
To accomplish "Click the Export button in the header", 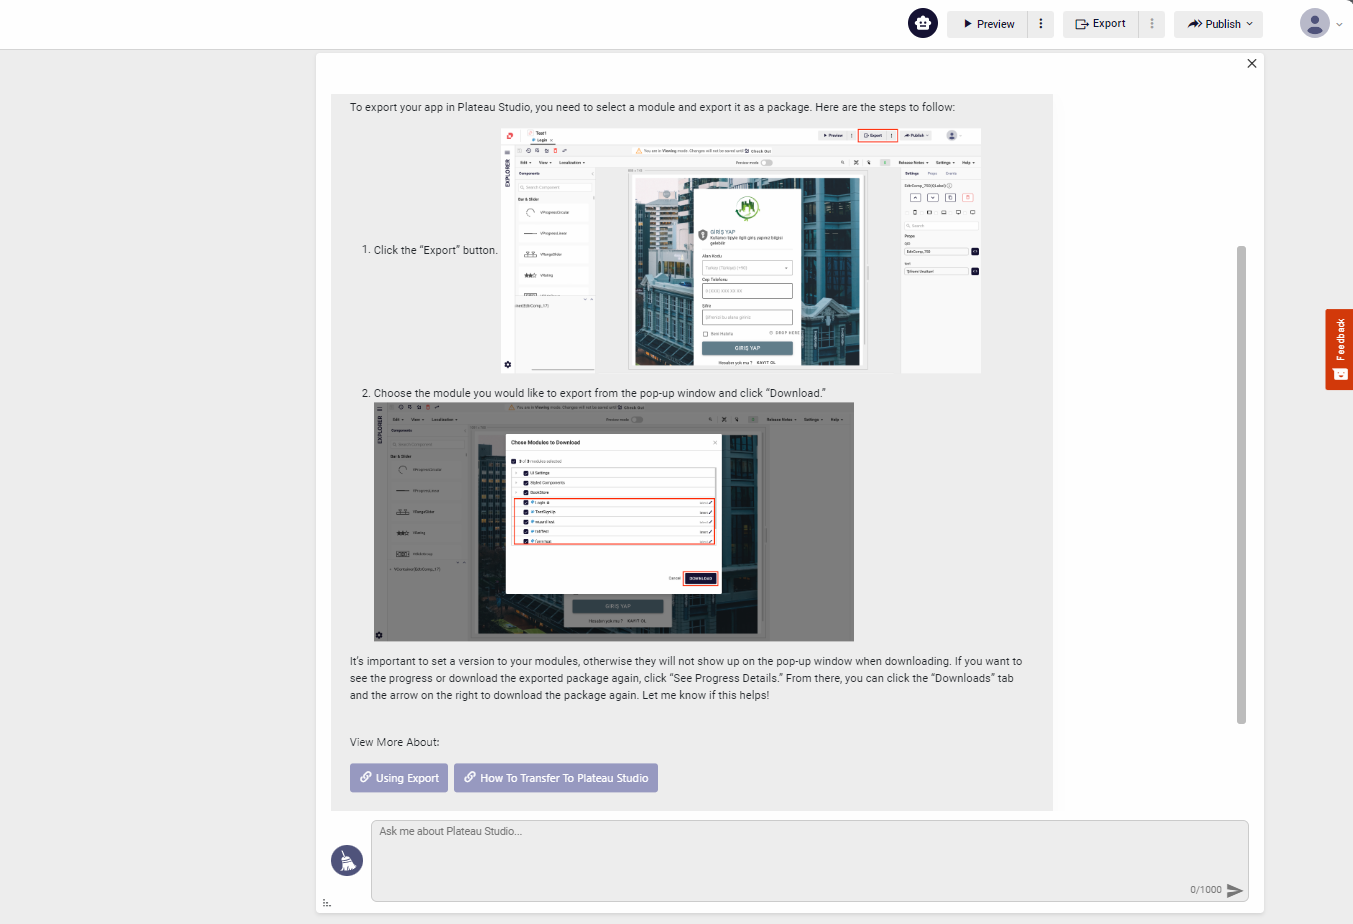I will 1100,24.
